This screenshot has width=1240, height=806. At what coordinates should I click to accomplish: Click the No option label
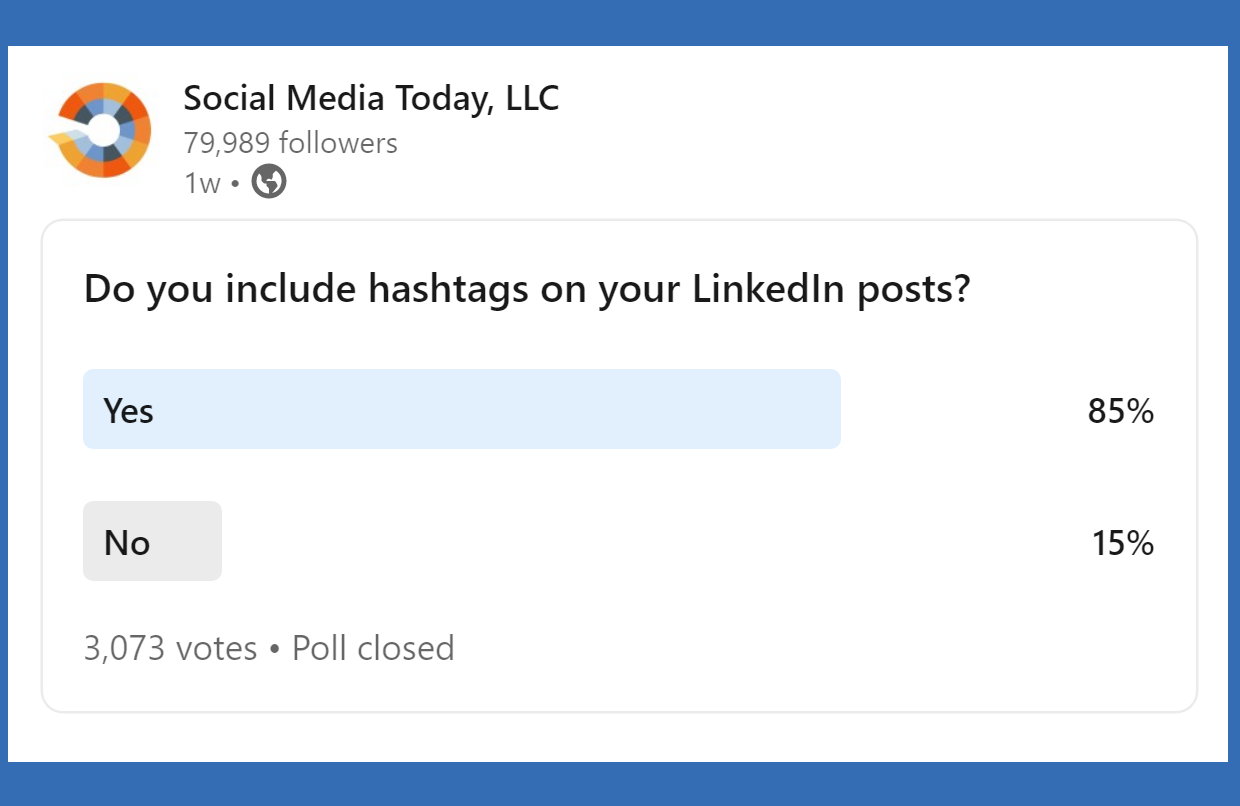127,543
